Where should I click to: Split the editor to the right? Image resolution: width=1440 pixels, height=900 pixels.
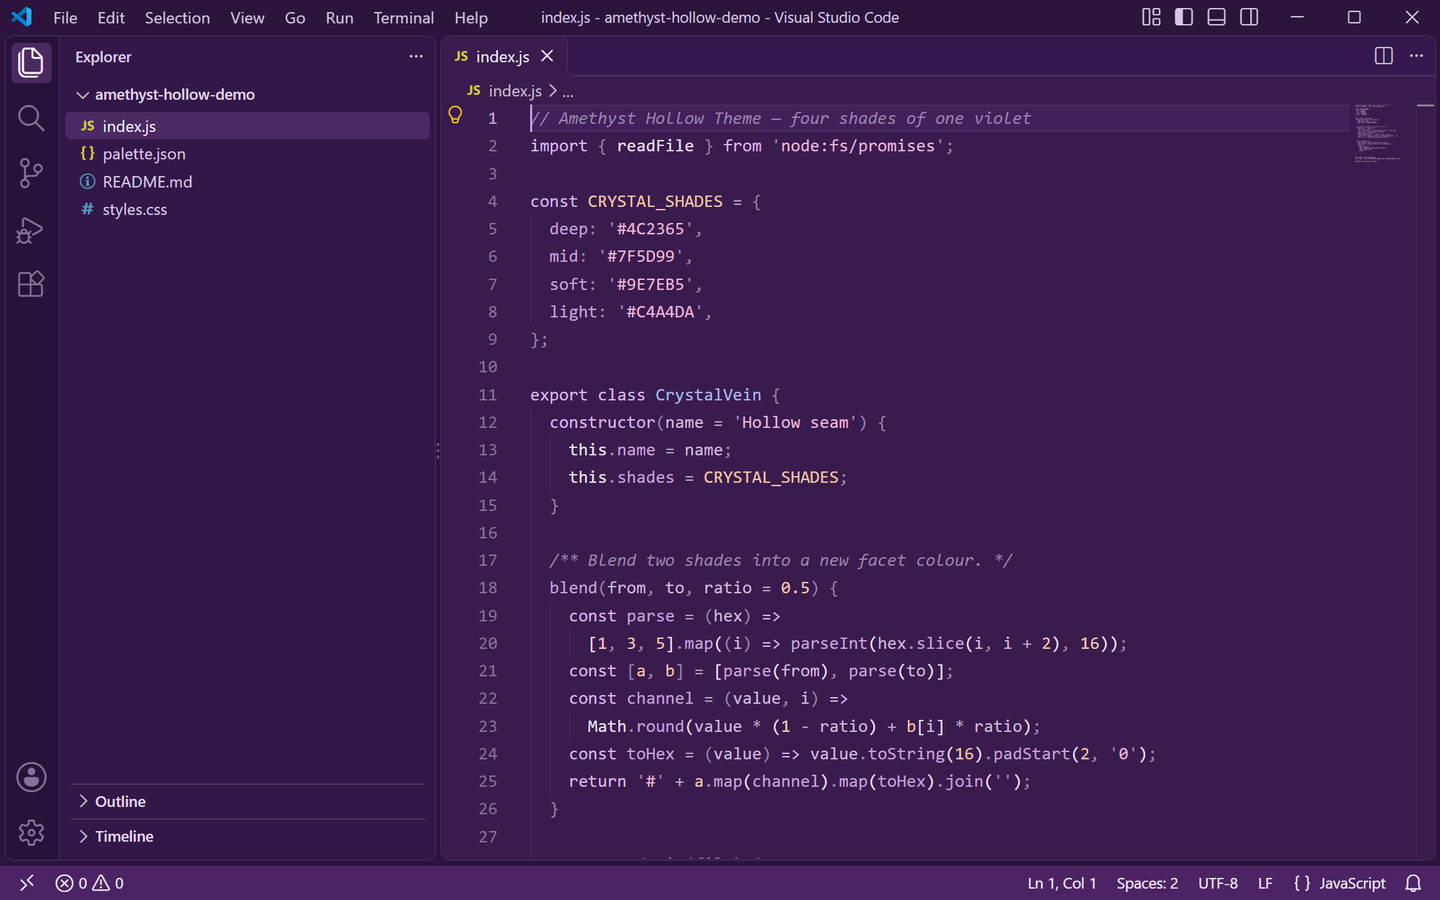click(x=1384, y=56)
